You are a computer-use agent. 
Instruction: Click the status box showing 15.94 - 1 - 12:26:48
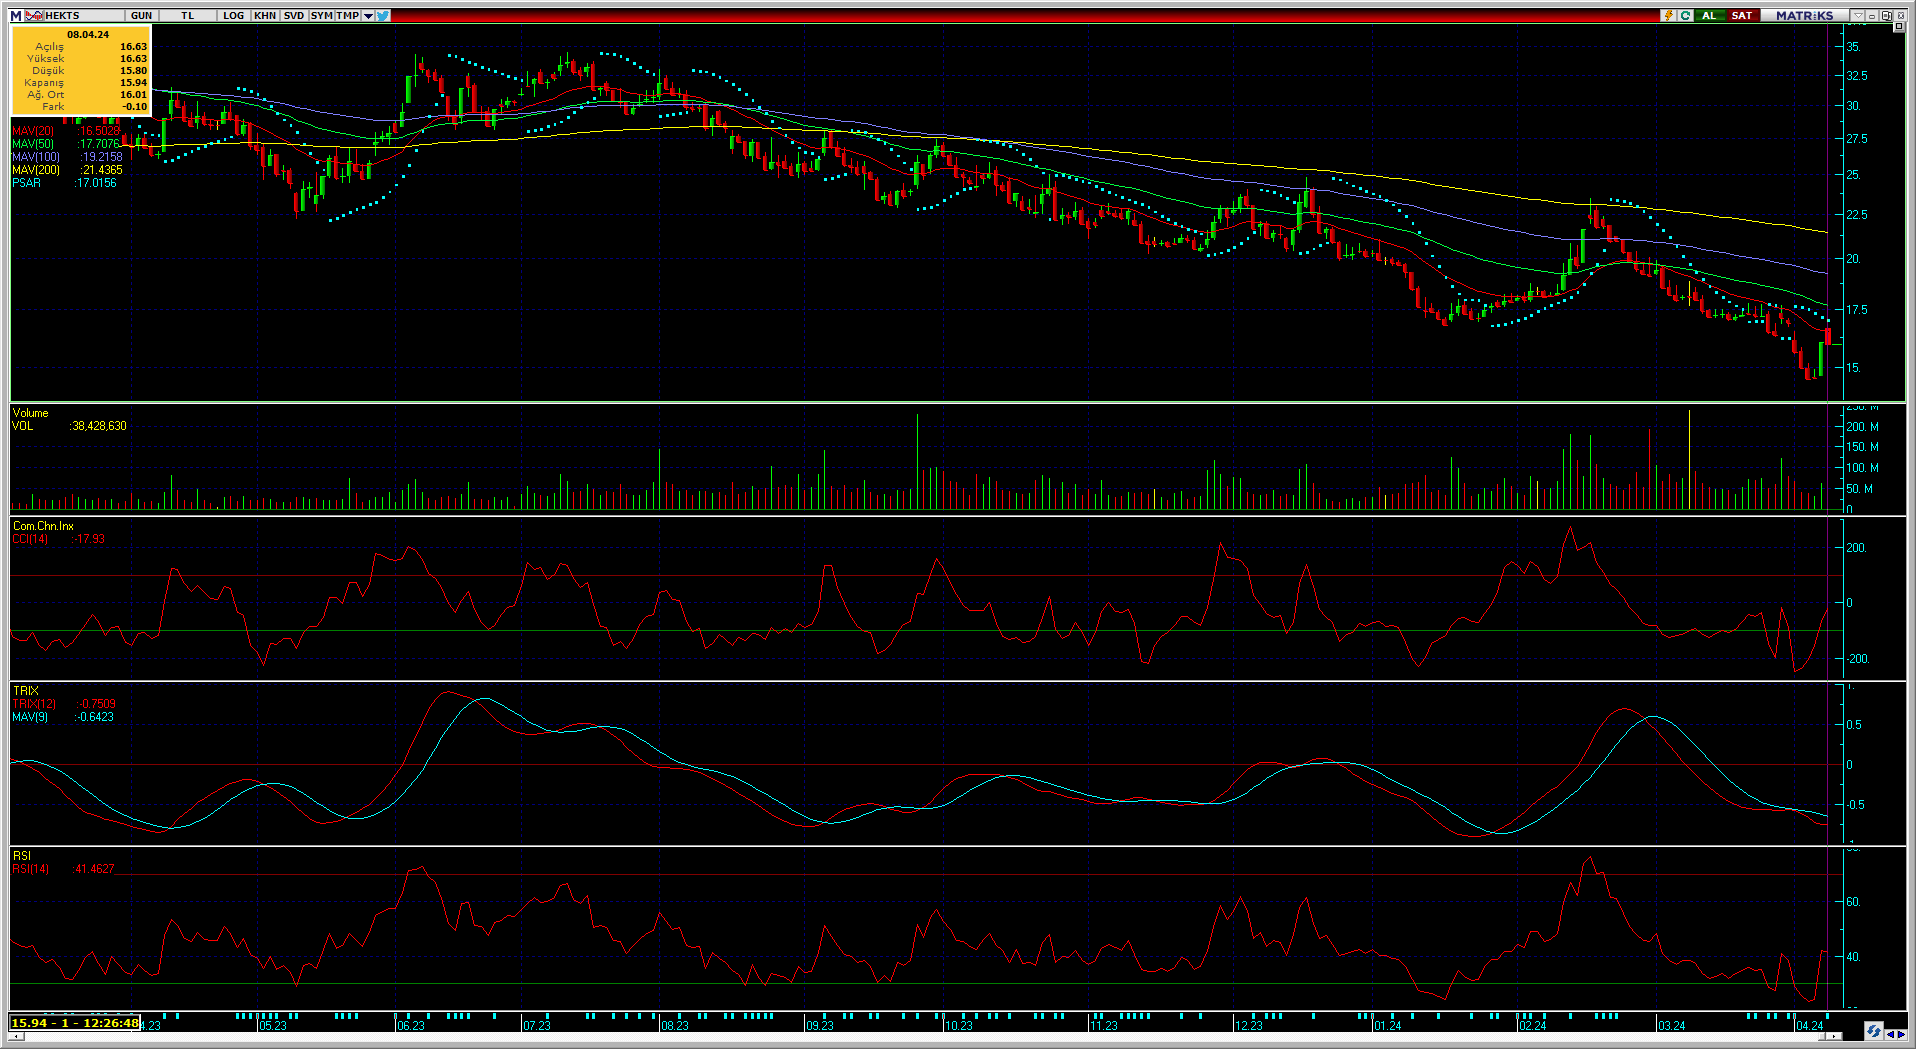(x=75, y=1023)
